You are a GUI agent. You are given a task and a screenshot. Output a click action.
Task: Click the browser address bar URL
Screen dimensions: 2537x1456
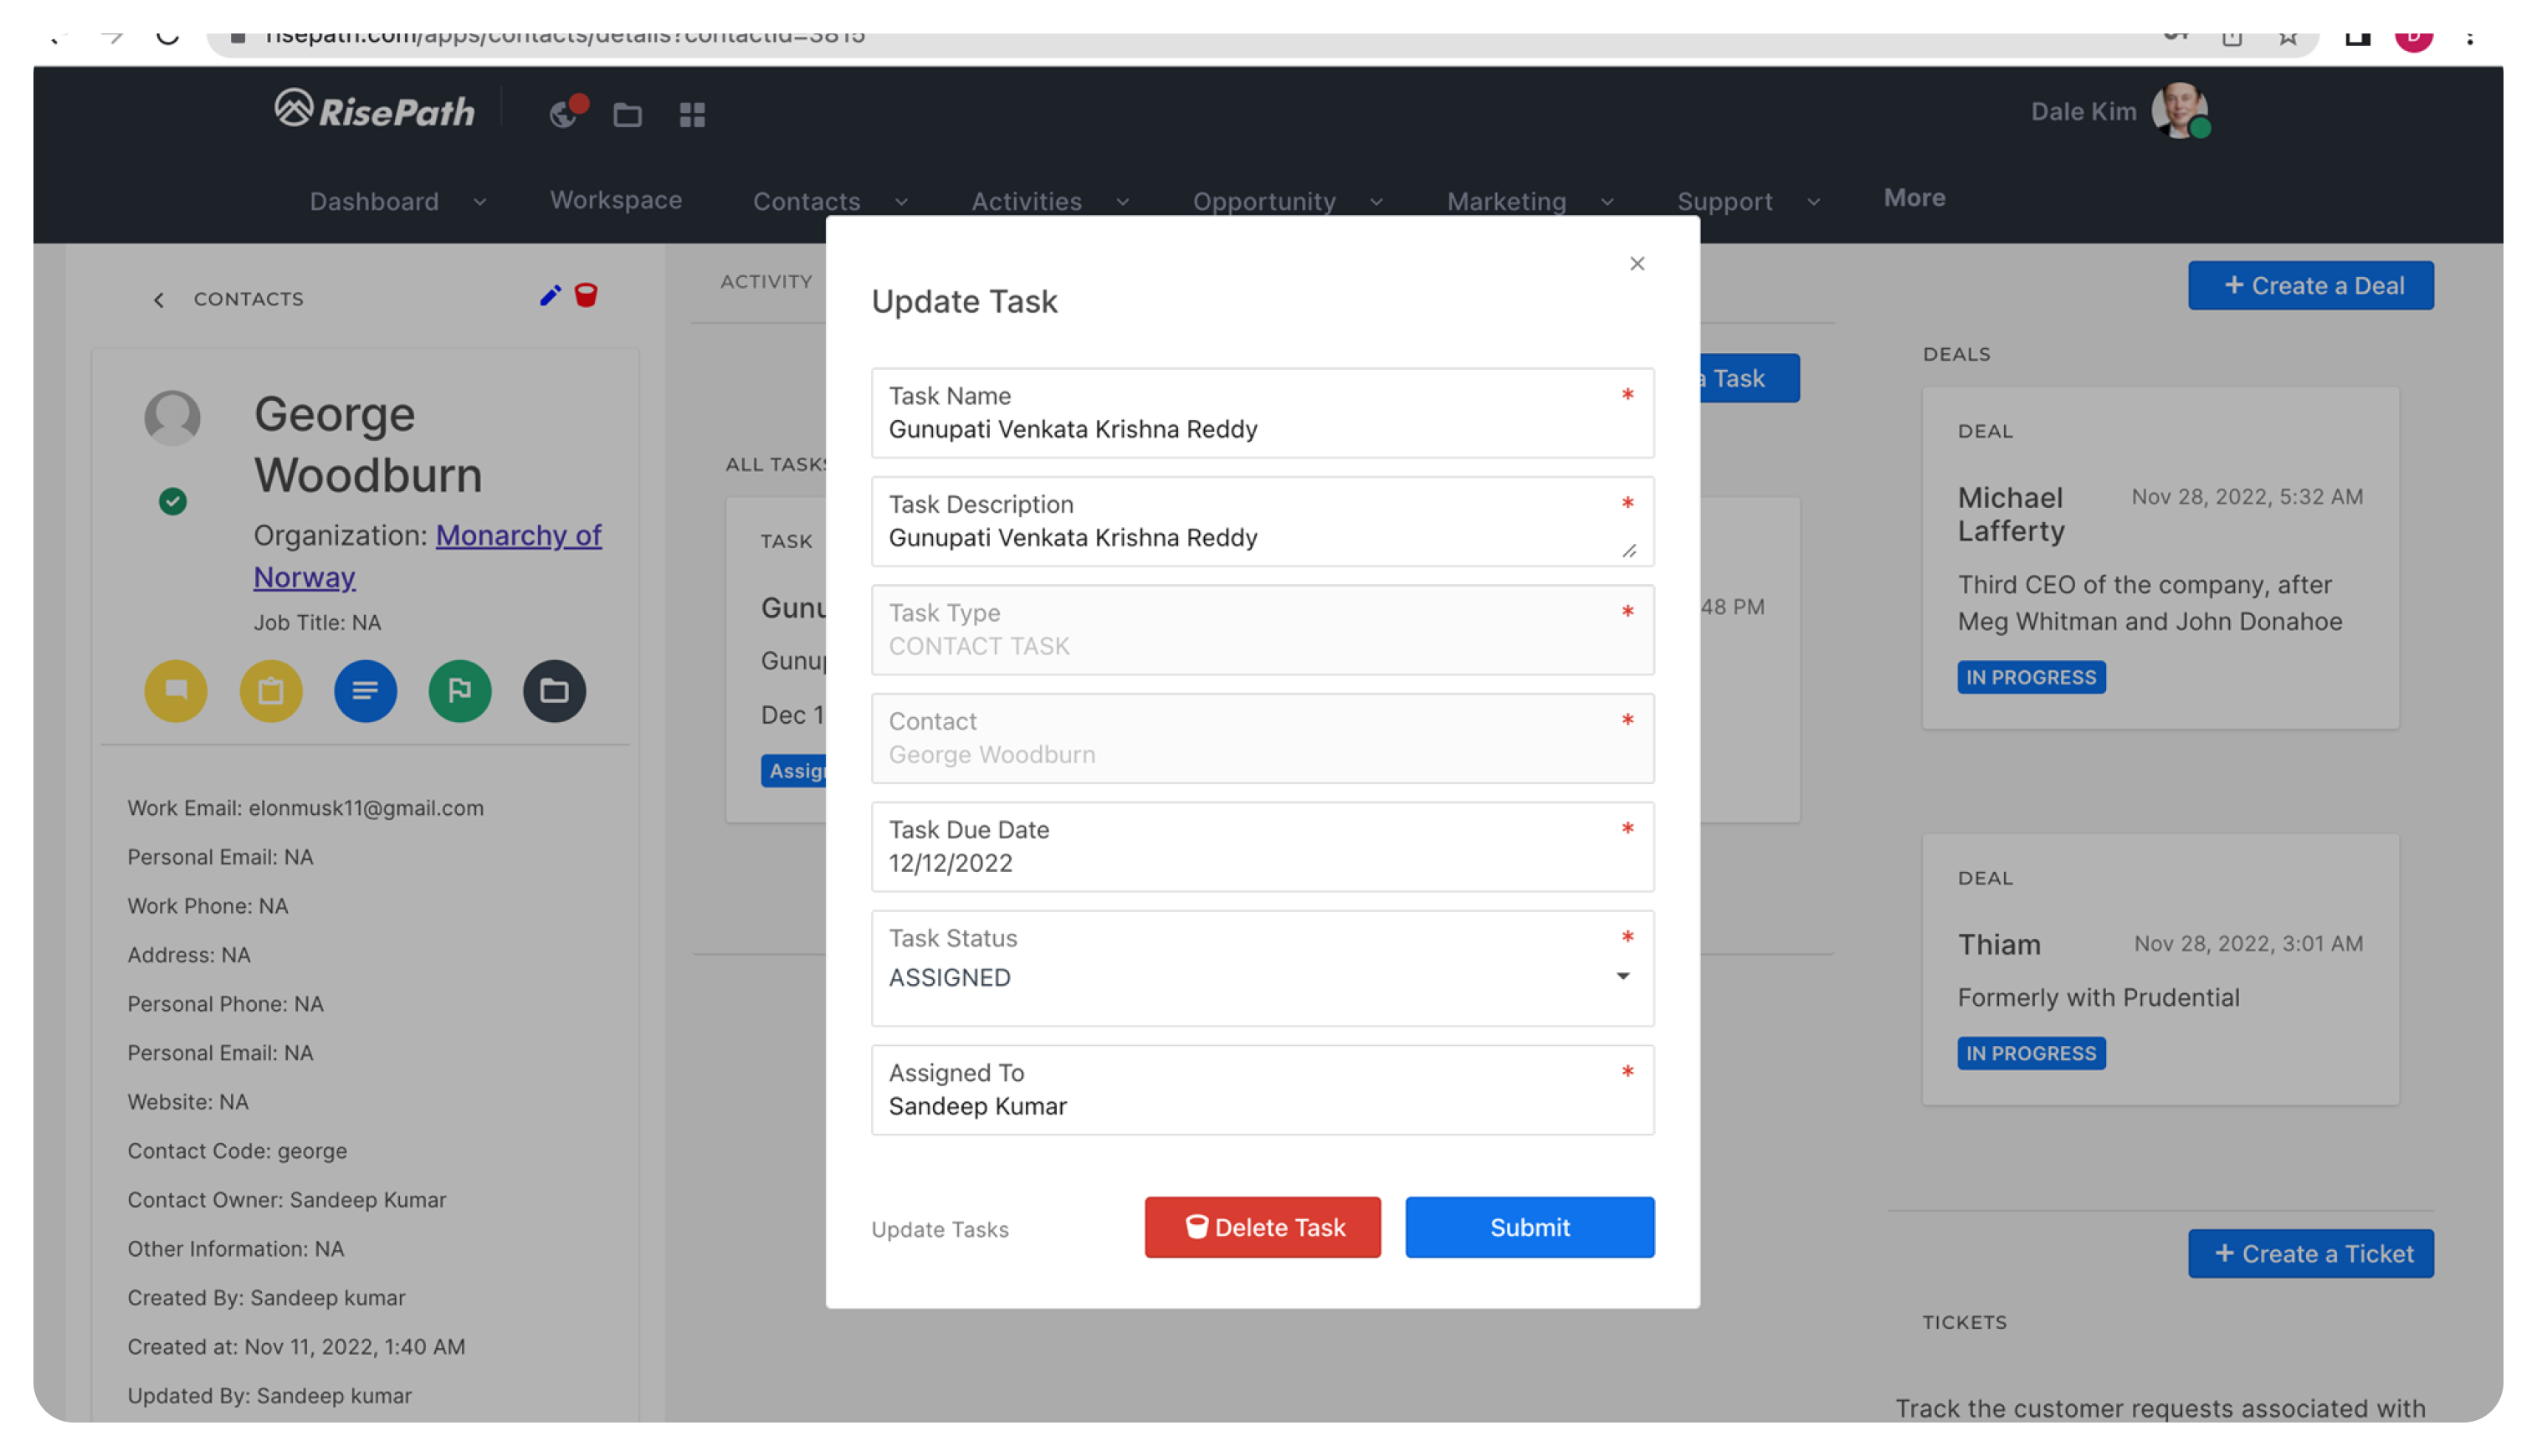(x=565, y=38)
